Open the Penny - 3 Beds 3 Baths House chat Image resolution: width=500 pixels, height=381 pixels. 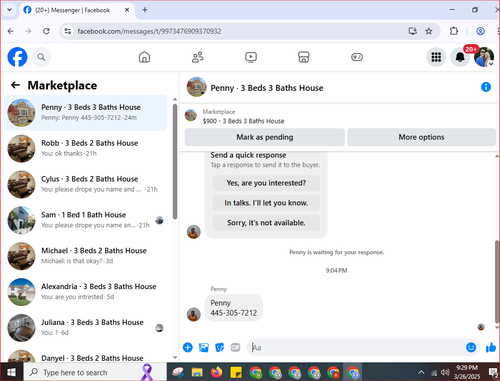[x=86, y=113]
